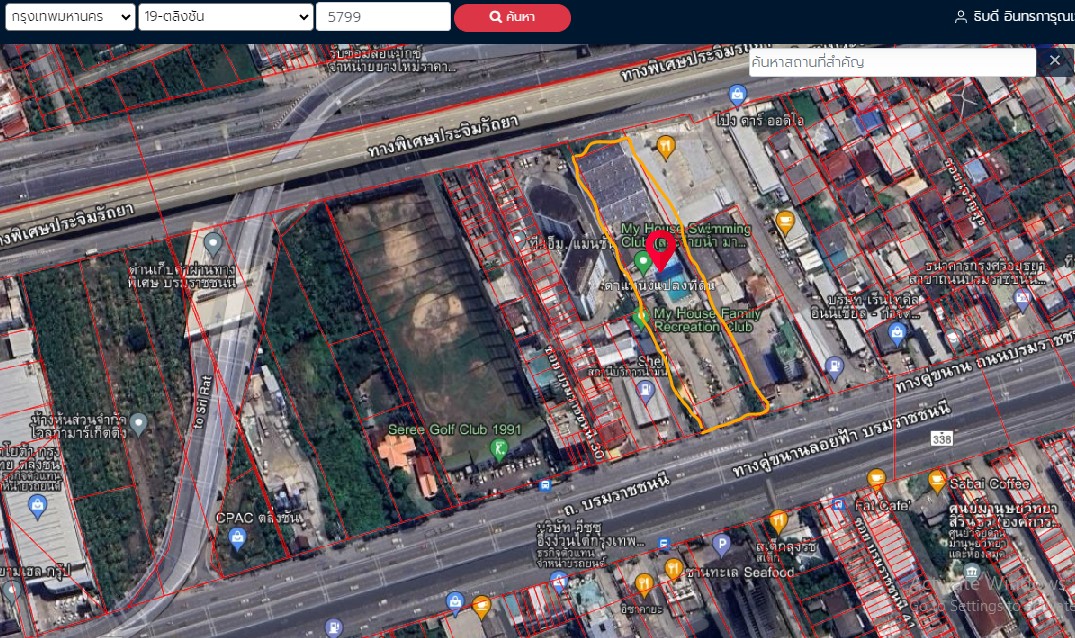Image resolution: width=1075 pixels, height=638 pixels.
Task: Click the route 338 highway shield
Action: tap(942, 439)
